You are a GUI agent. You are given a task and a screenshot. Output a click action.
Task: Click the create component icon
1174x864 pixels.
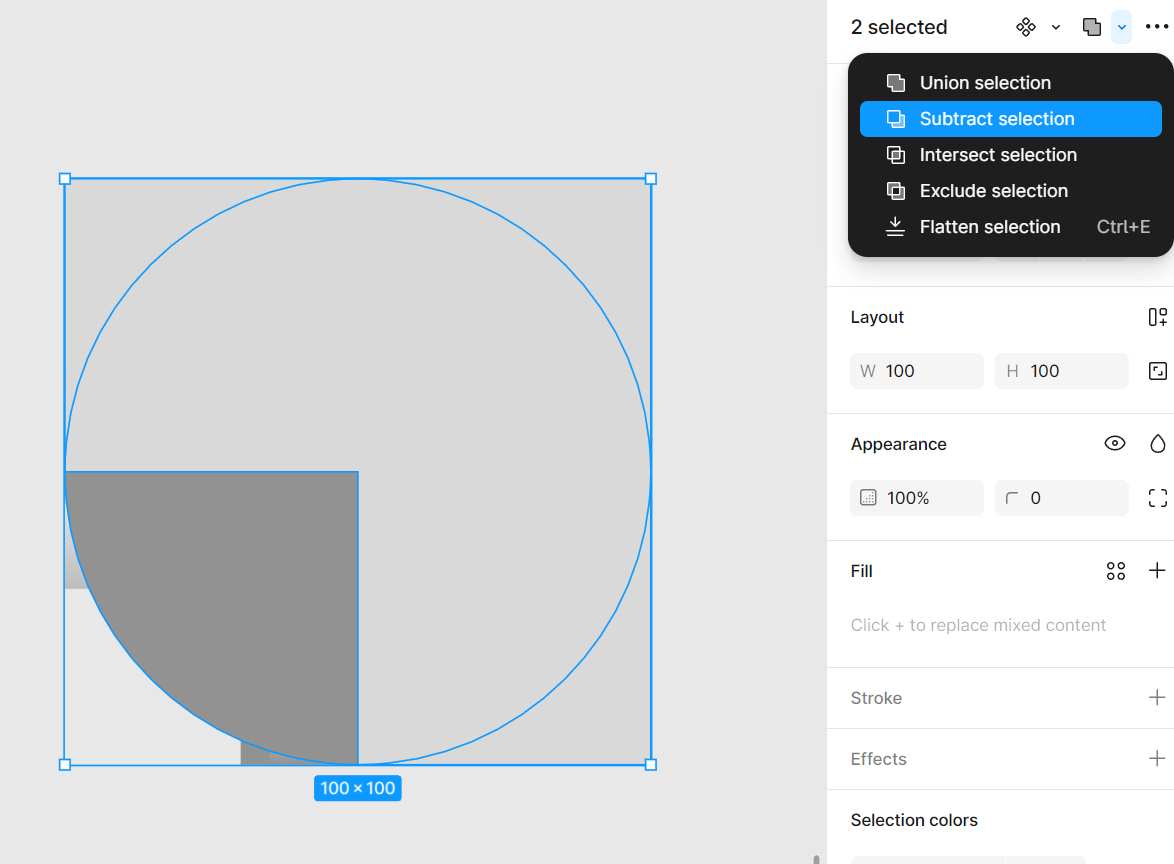pos(1025,27)
